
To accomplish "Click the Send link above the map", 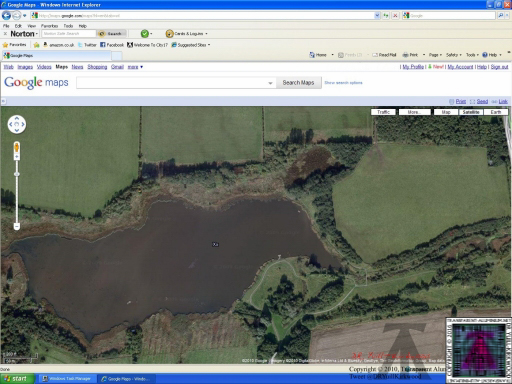I will [x=482, y=101].
